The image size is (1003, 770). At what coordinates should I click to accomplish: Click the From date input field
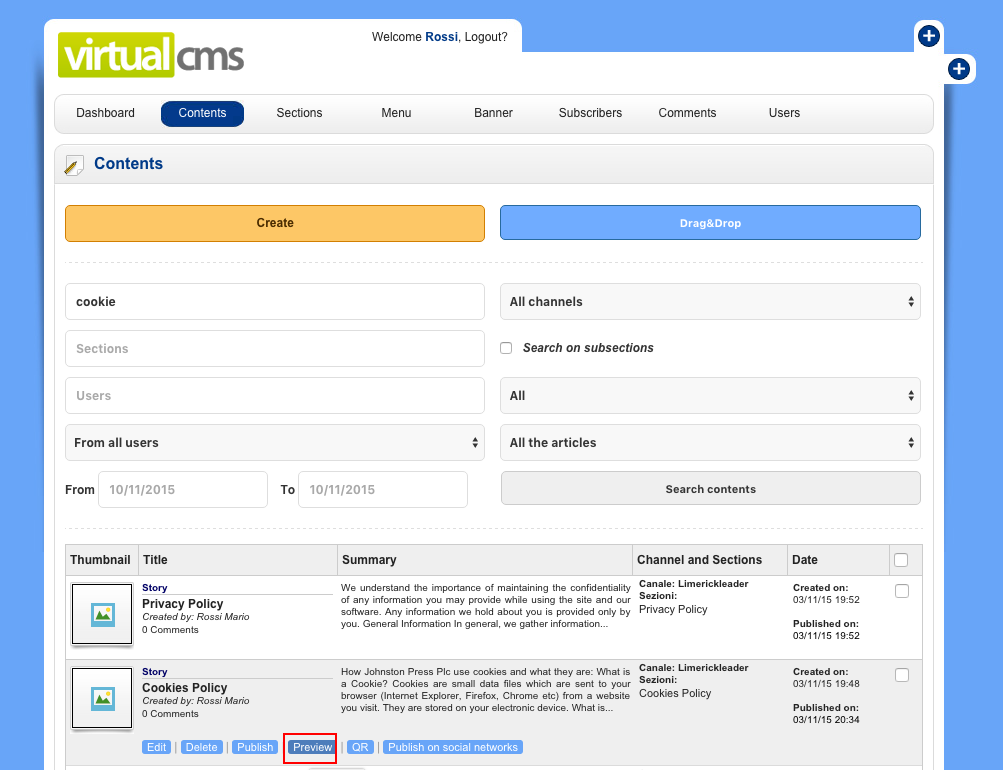point(183,490)
